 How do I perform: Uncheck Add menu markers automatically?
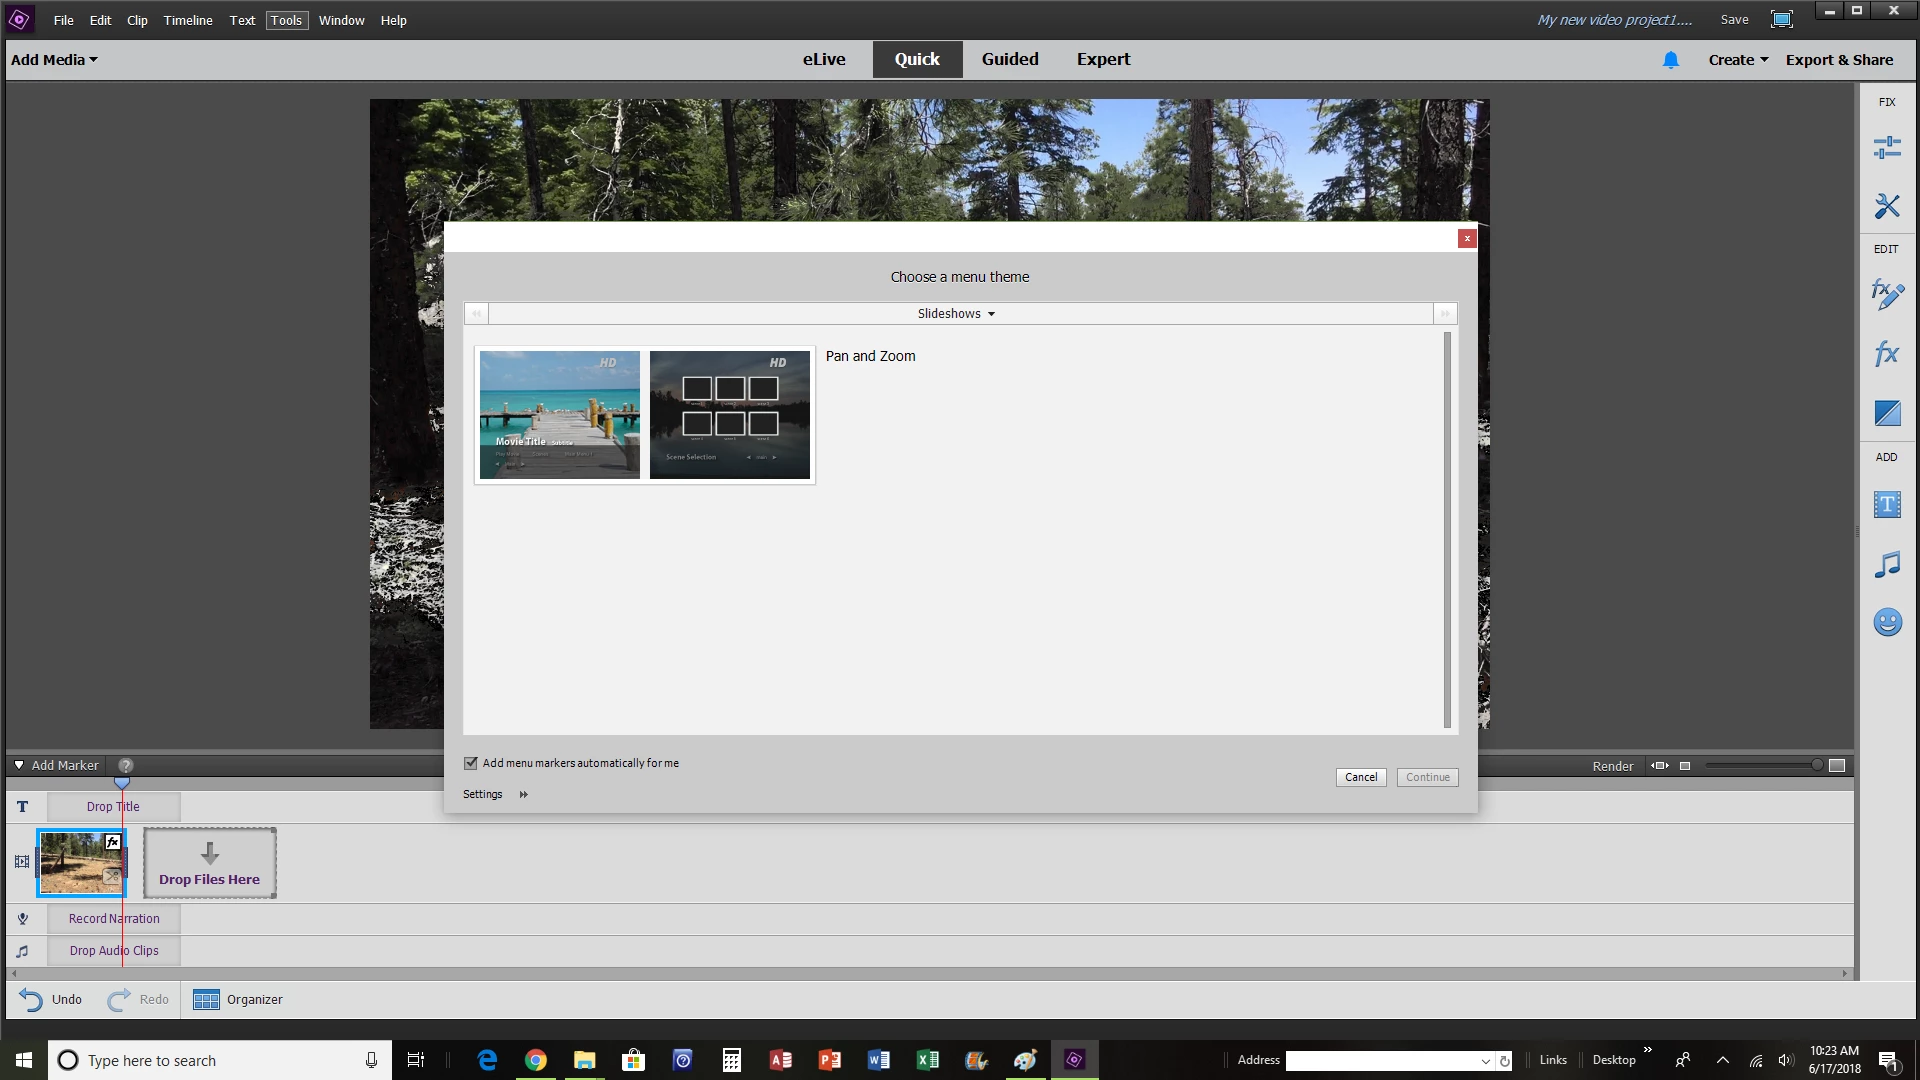click(471, 763)
